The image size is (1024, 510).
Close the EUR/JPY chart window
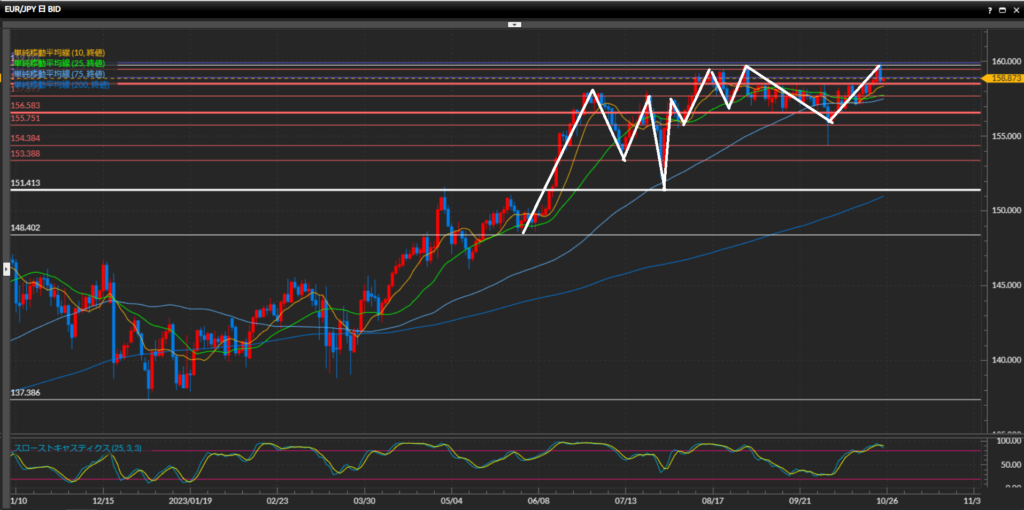coord(1015,9)
